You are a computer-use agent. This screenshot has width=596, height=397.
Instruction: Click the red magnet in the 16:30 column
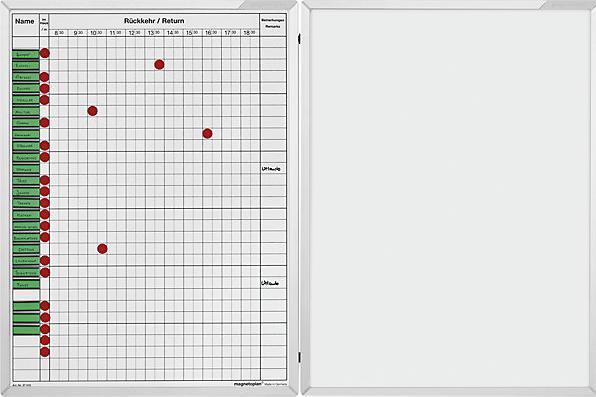click(x=207, y=133)
